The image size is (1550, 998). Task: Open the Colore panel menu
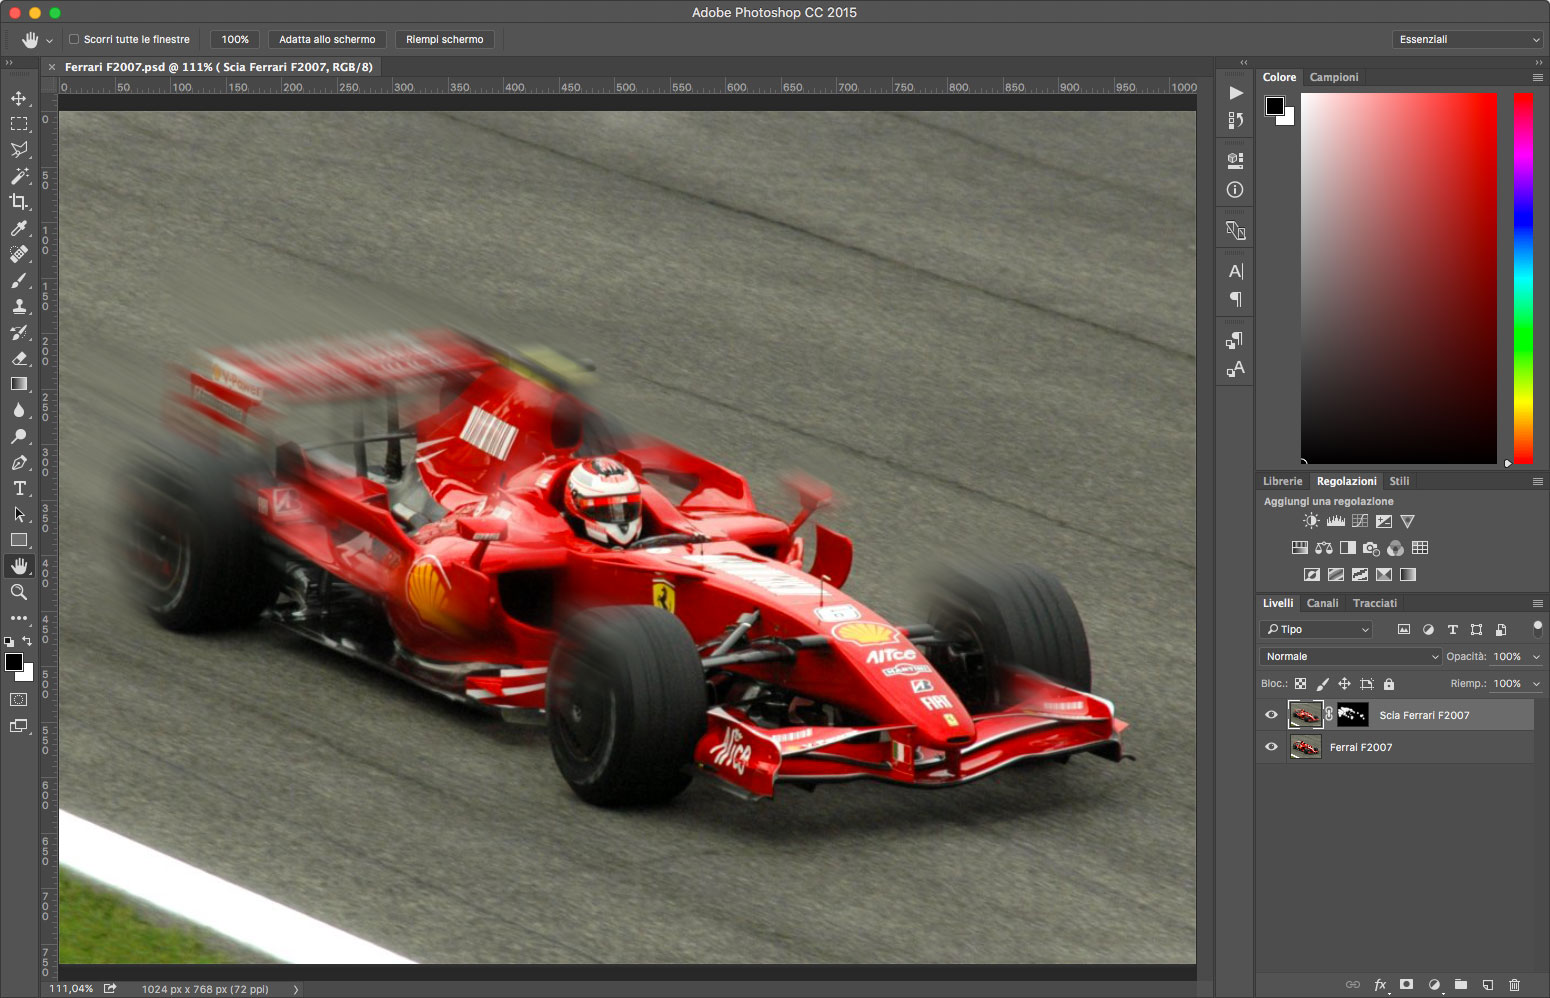click(x=1538, y=77)
